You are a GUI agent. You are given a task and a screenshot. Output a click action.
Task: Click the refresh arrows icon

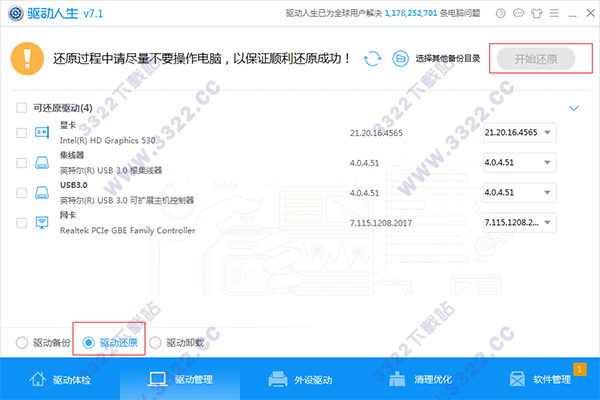coord(372,59)
